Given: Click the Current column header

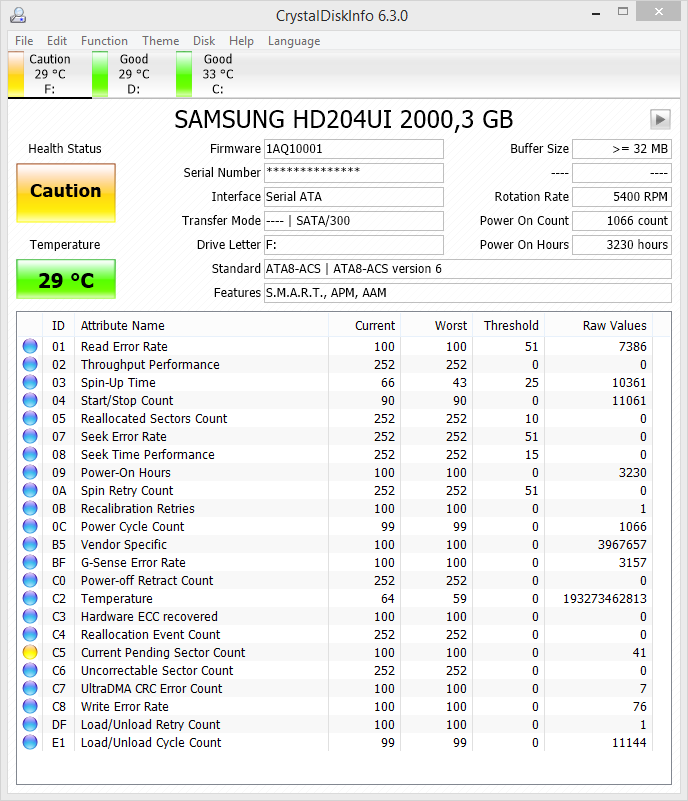Looking at the screenshot, I should point(364,325).
